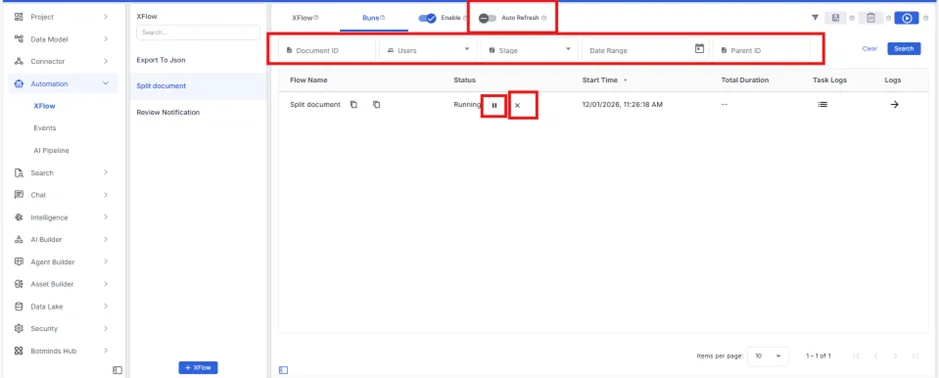
Task: Expand the Project menu chevron
Action: 105,17
